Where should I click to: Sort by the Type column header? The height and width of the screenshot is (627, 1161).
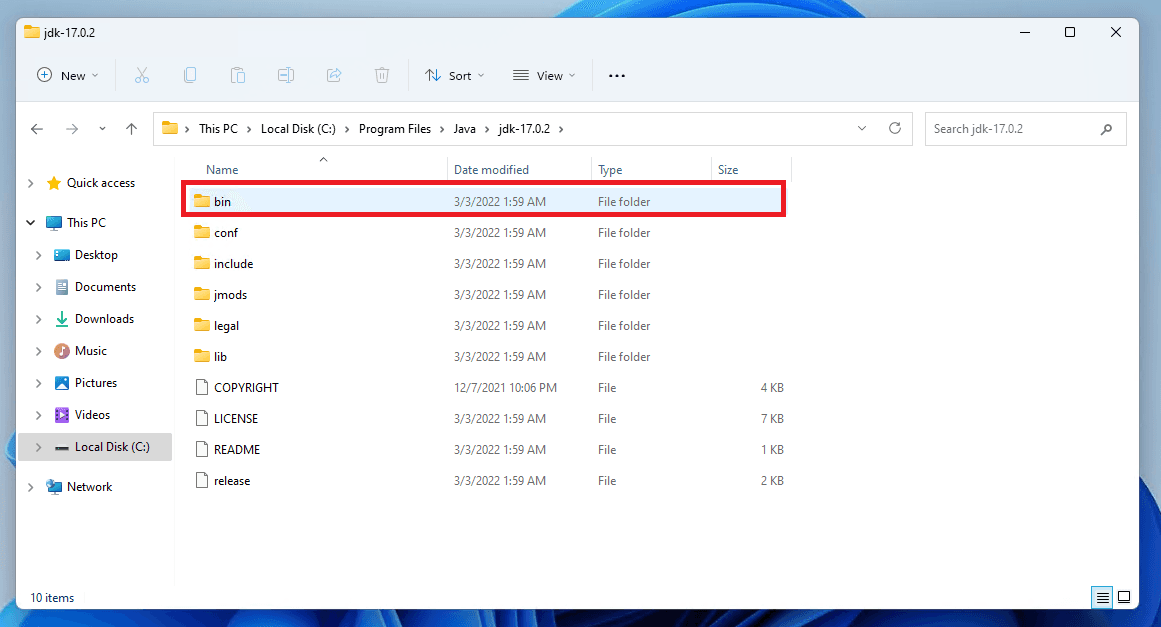point(610,170)
